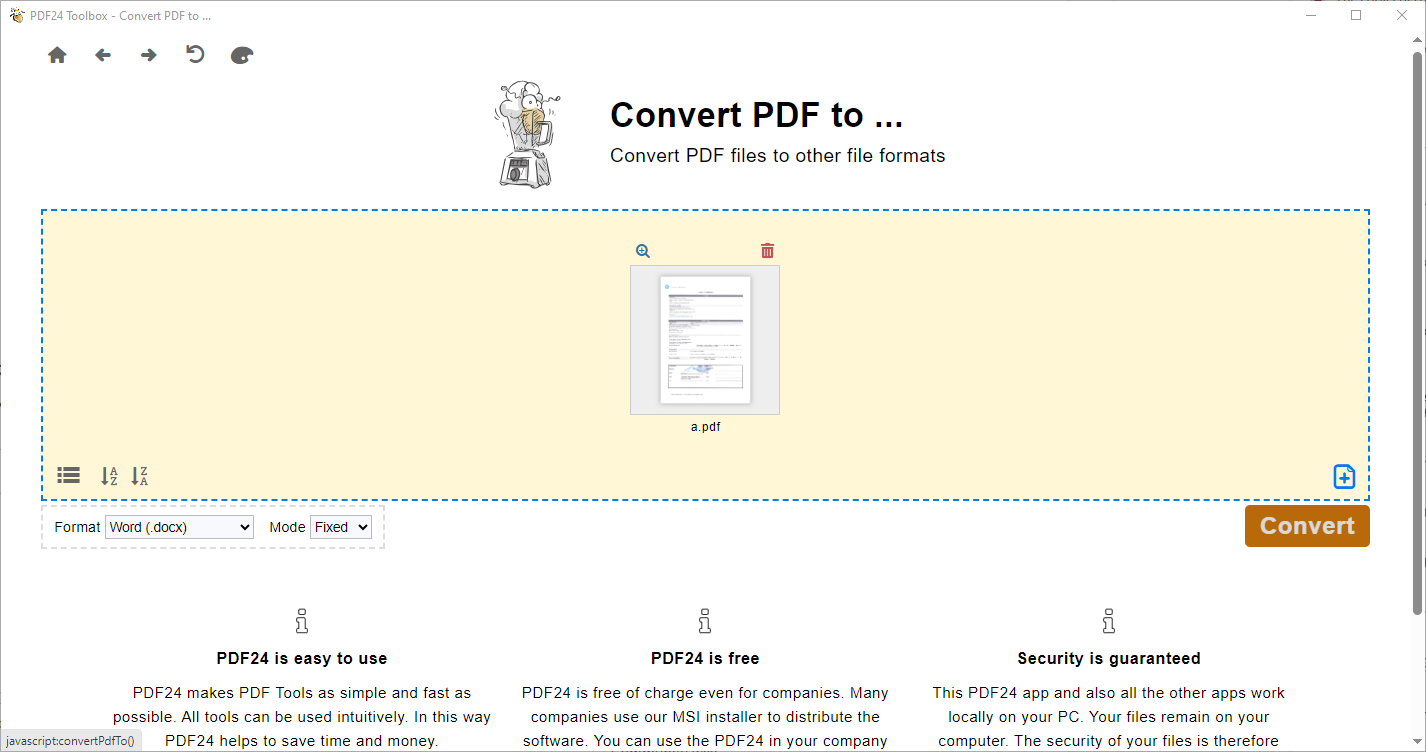
Task: Start conversion with the Convert button
Action: tap(1307, 526)
